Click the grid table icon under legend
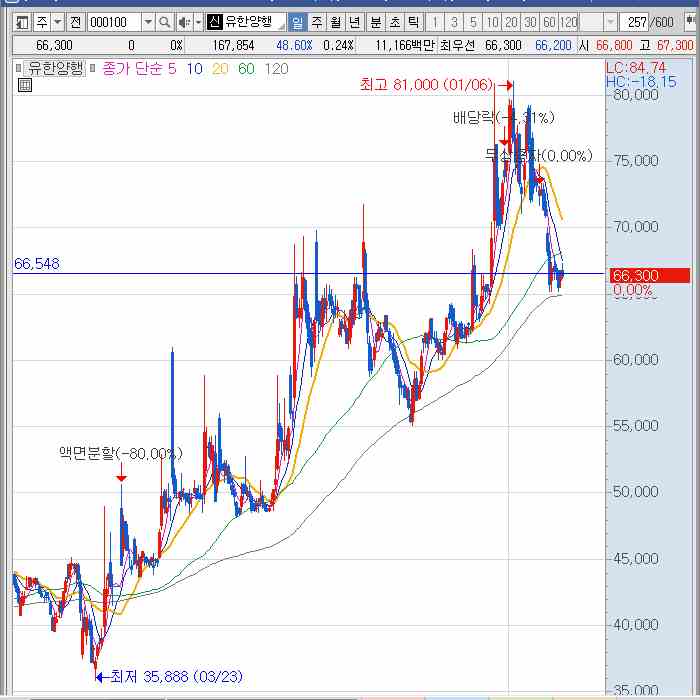Screen dimensions: 700x700 [25, 85]
